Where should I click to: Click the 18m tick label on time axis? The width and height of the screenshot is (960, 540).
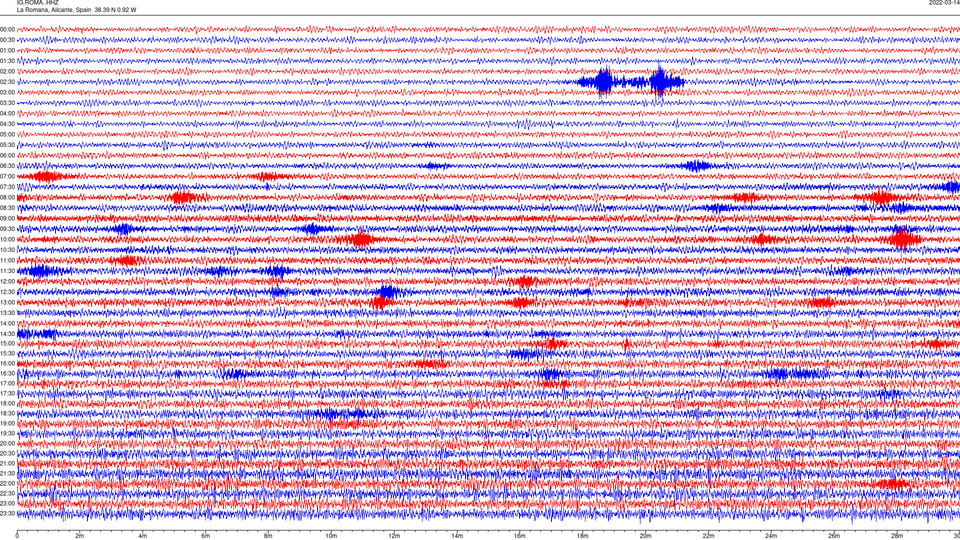point(583,536)
